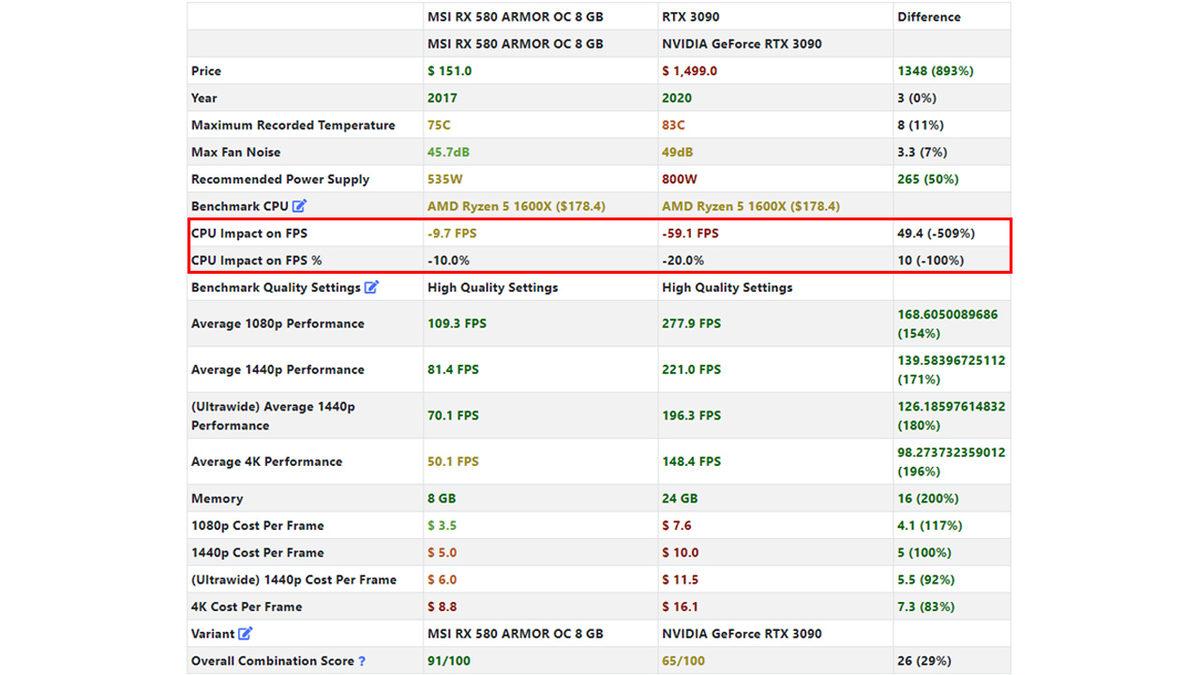Image resolution: width=1200 pixels, height=675 pixels.
Task: Click the 535W recommended power supply value
Action: coord(446,179)
